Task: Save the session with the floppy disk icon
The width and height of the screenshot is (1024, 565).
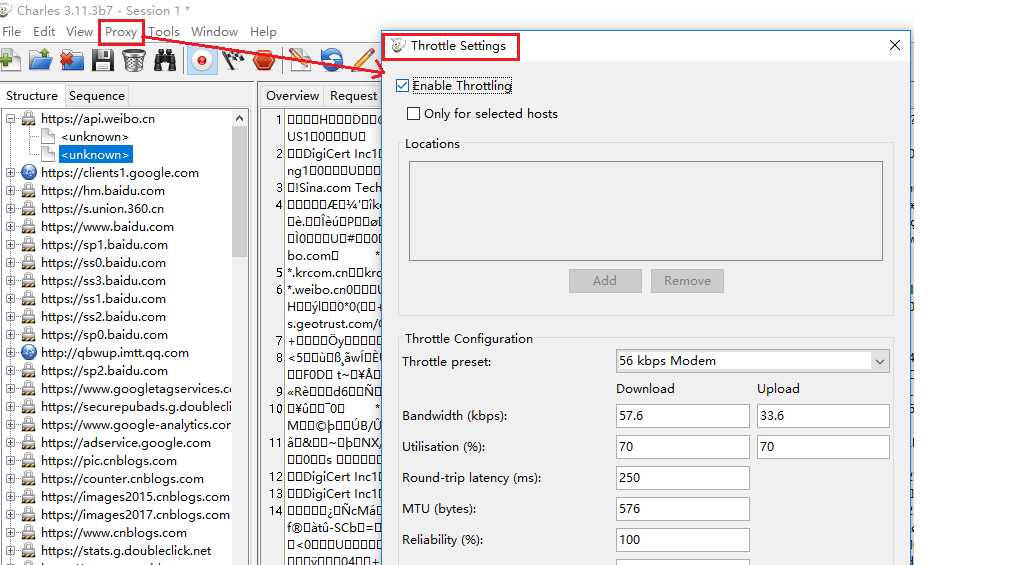Action: 103,60
